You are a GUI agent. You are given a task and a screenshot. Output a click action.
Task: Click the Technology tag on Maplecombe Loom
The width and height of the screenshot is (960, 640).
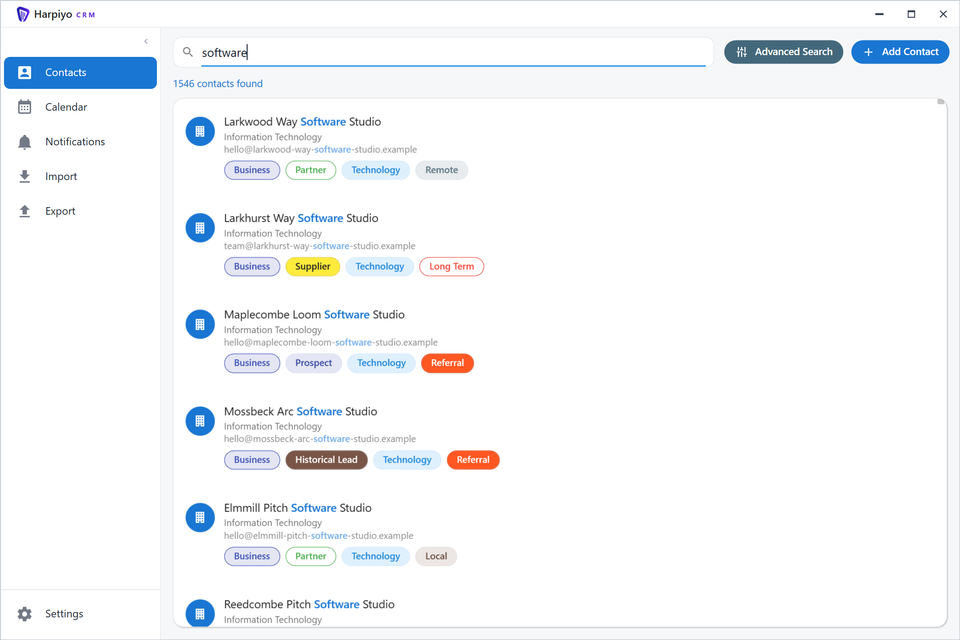coord(381,363)
